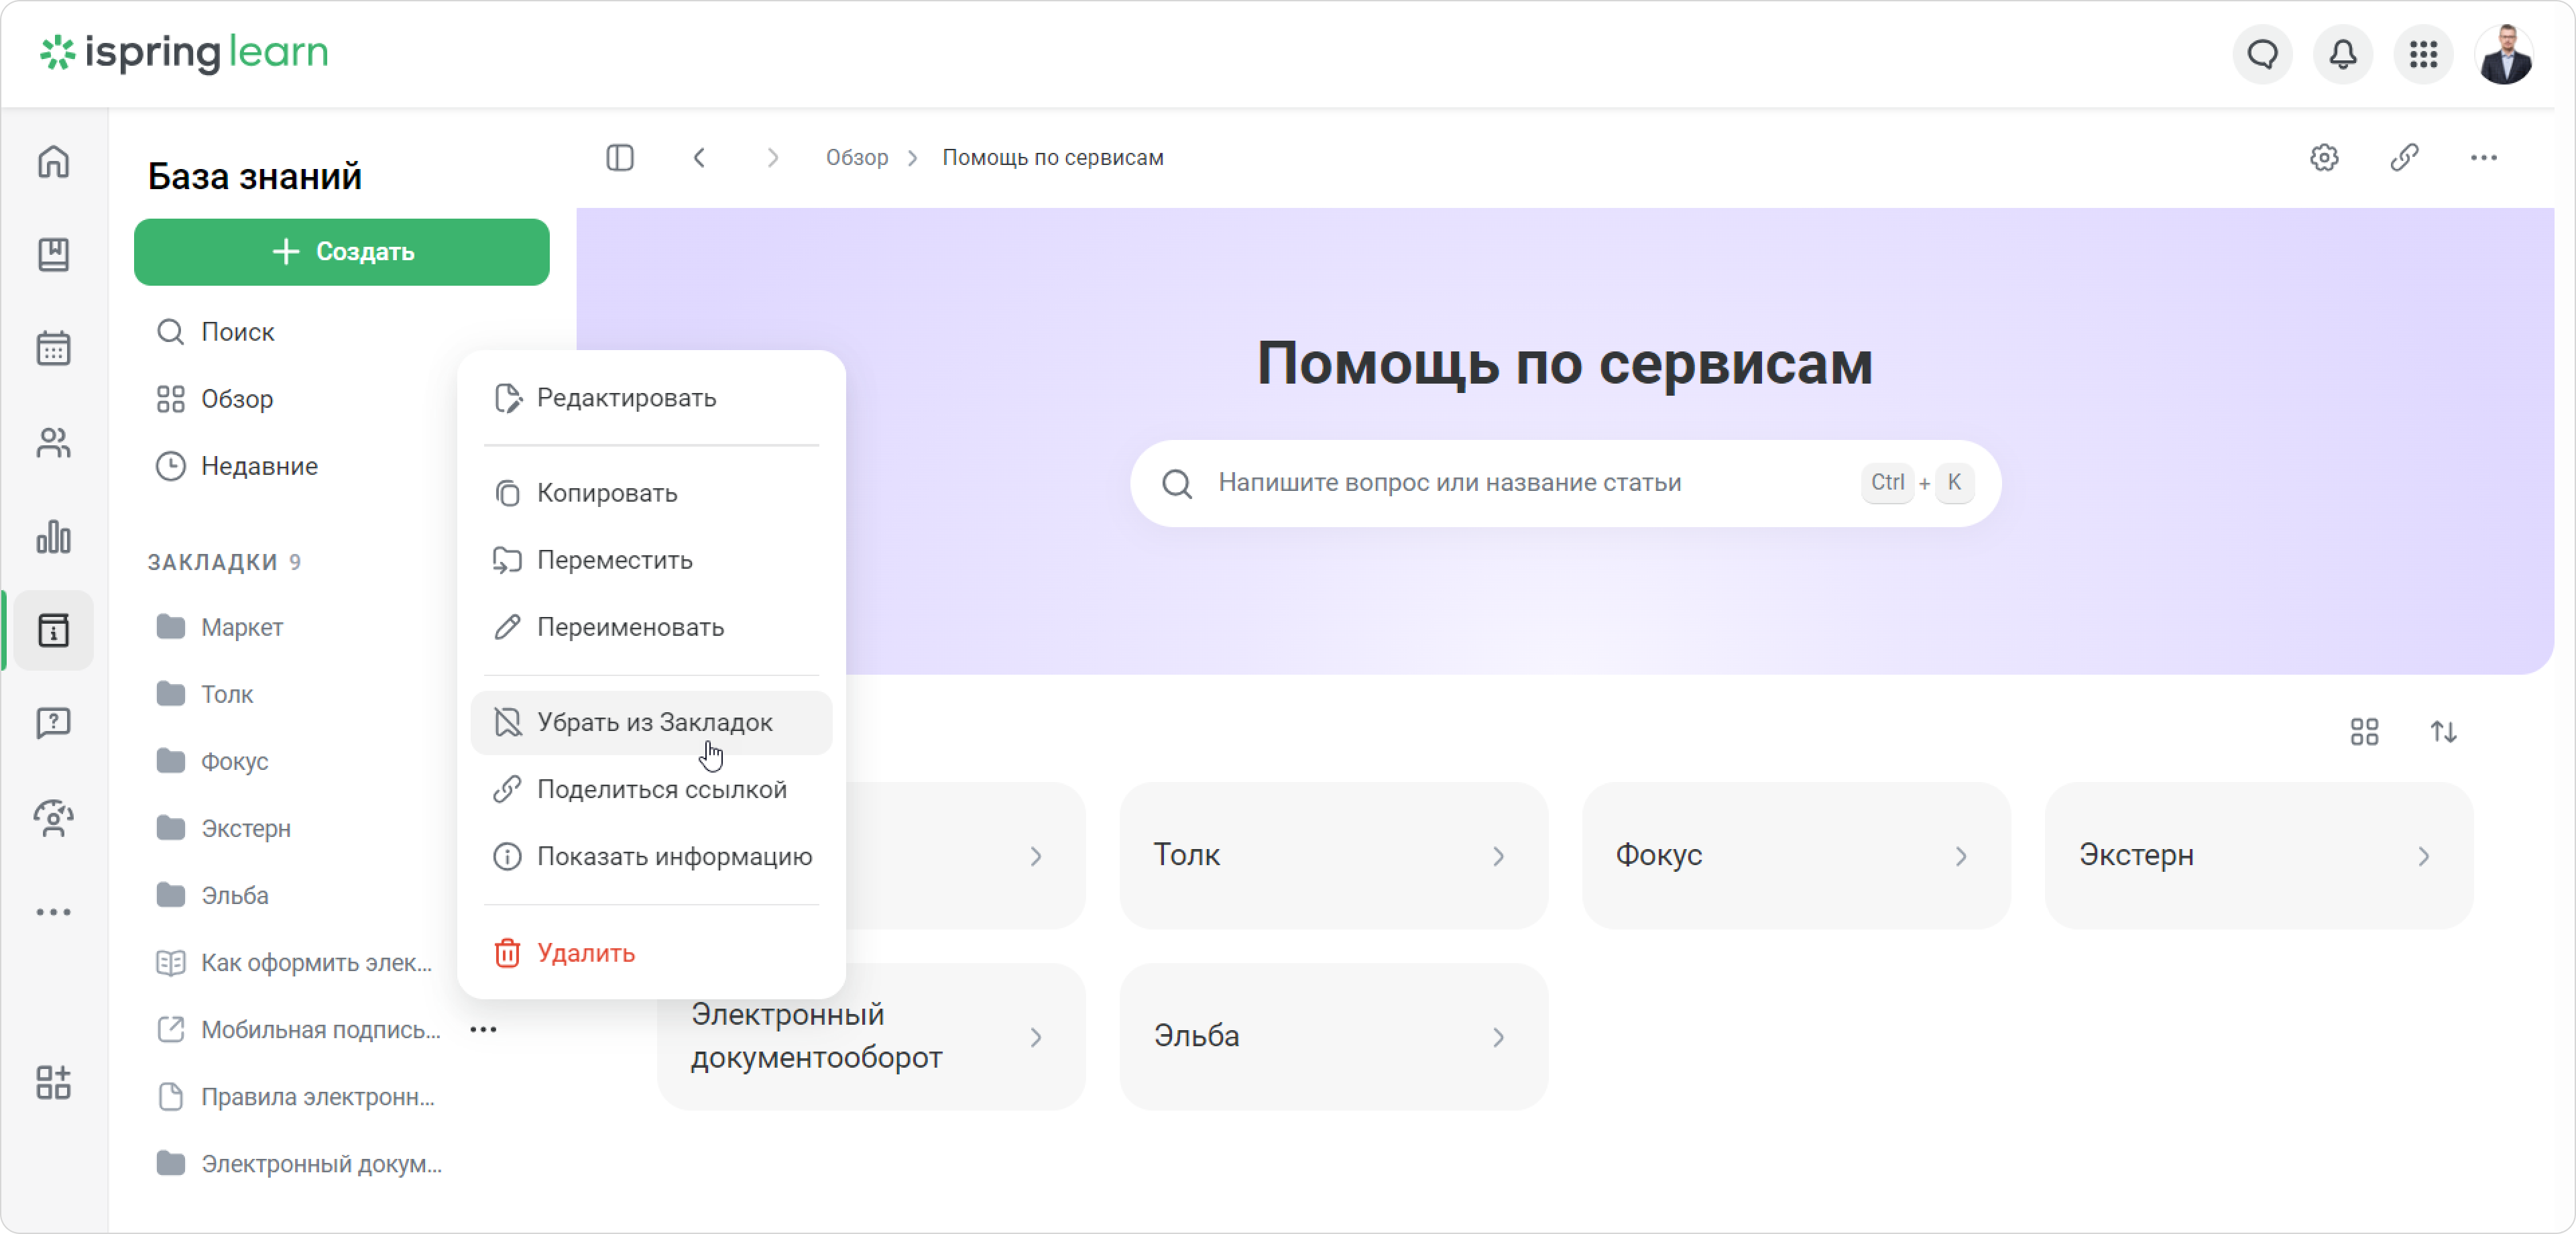
Task: Open the Экстерн section card
Action: (x=2259, y=855)
